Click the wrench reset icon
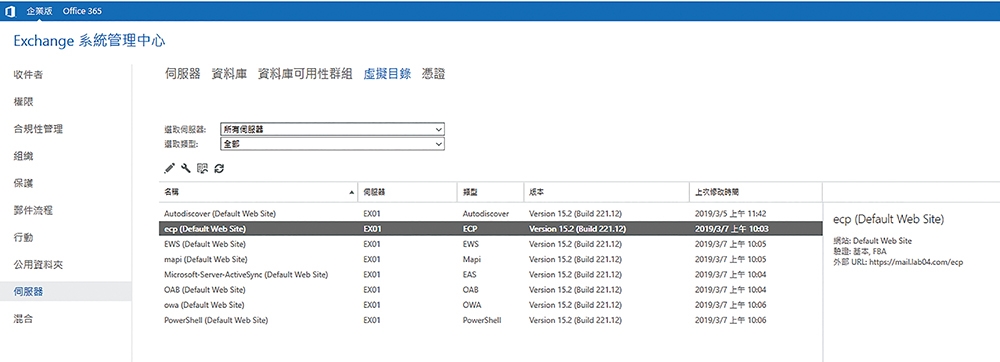The image size is (1000, 362). (x=186, y=168)
